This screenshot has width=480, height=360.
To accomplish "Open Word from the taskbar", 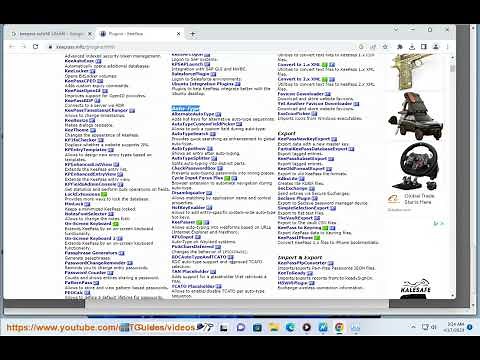I will [x=323, y=327].
